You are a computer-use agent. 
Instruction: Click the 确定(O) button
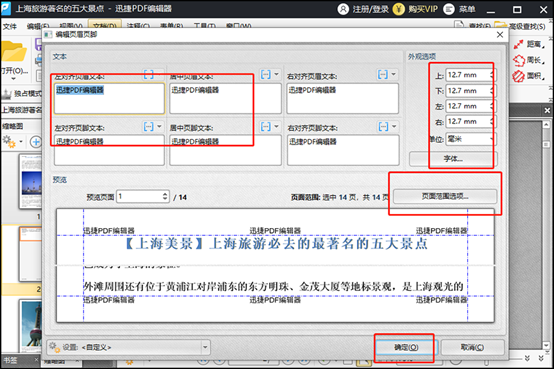(406, 347)
